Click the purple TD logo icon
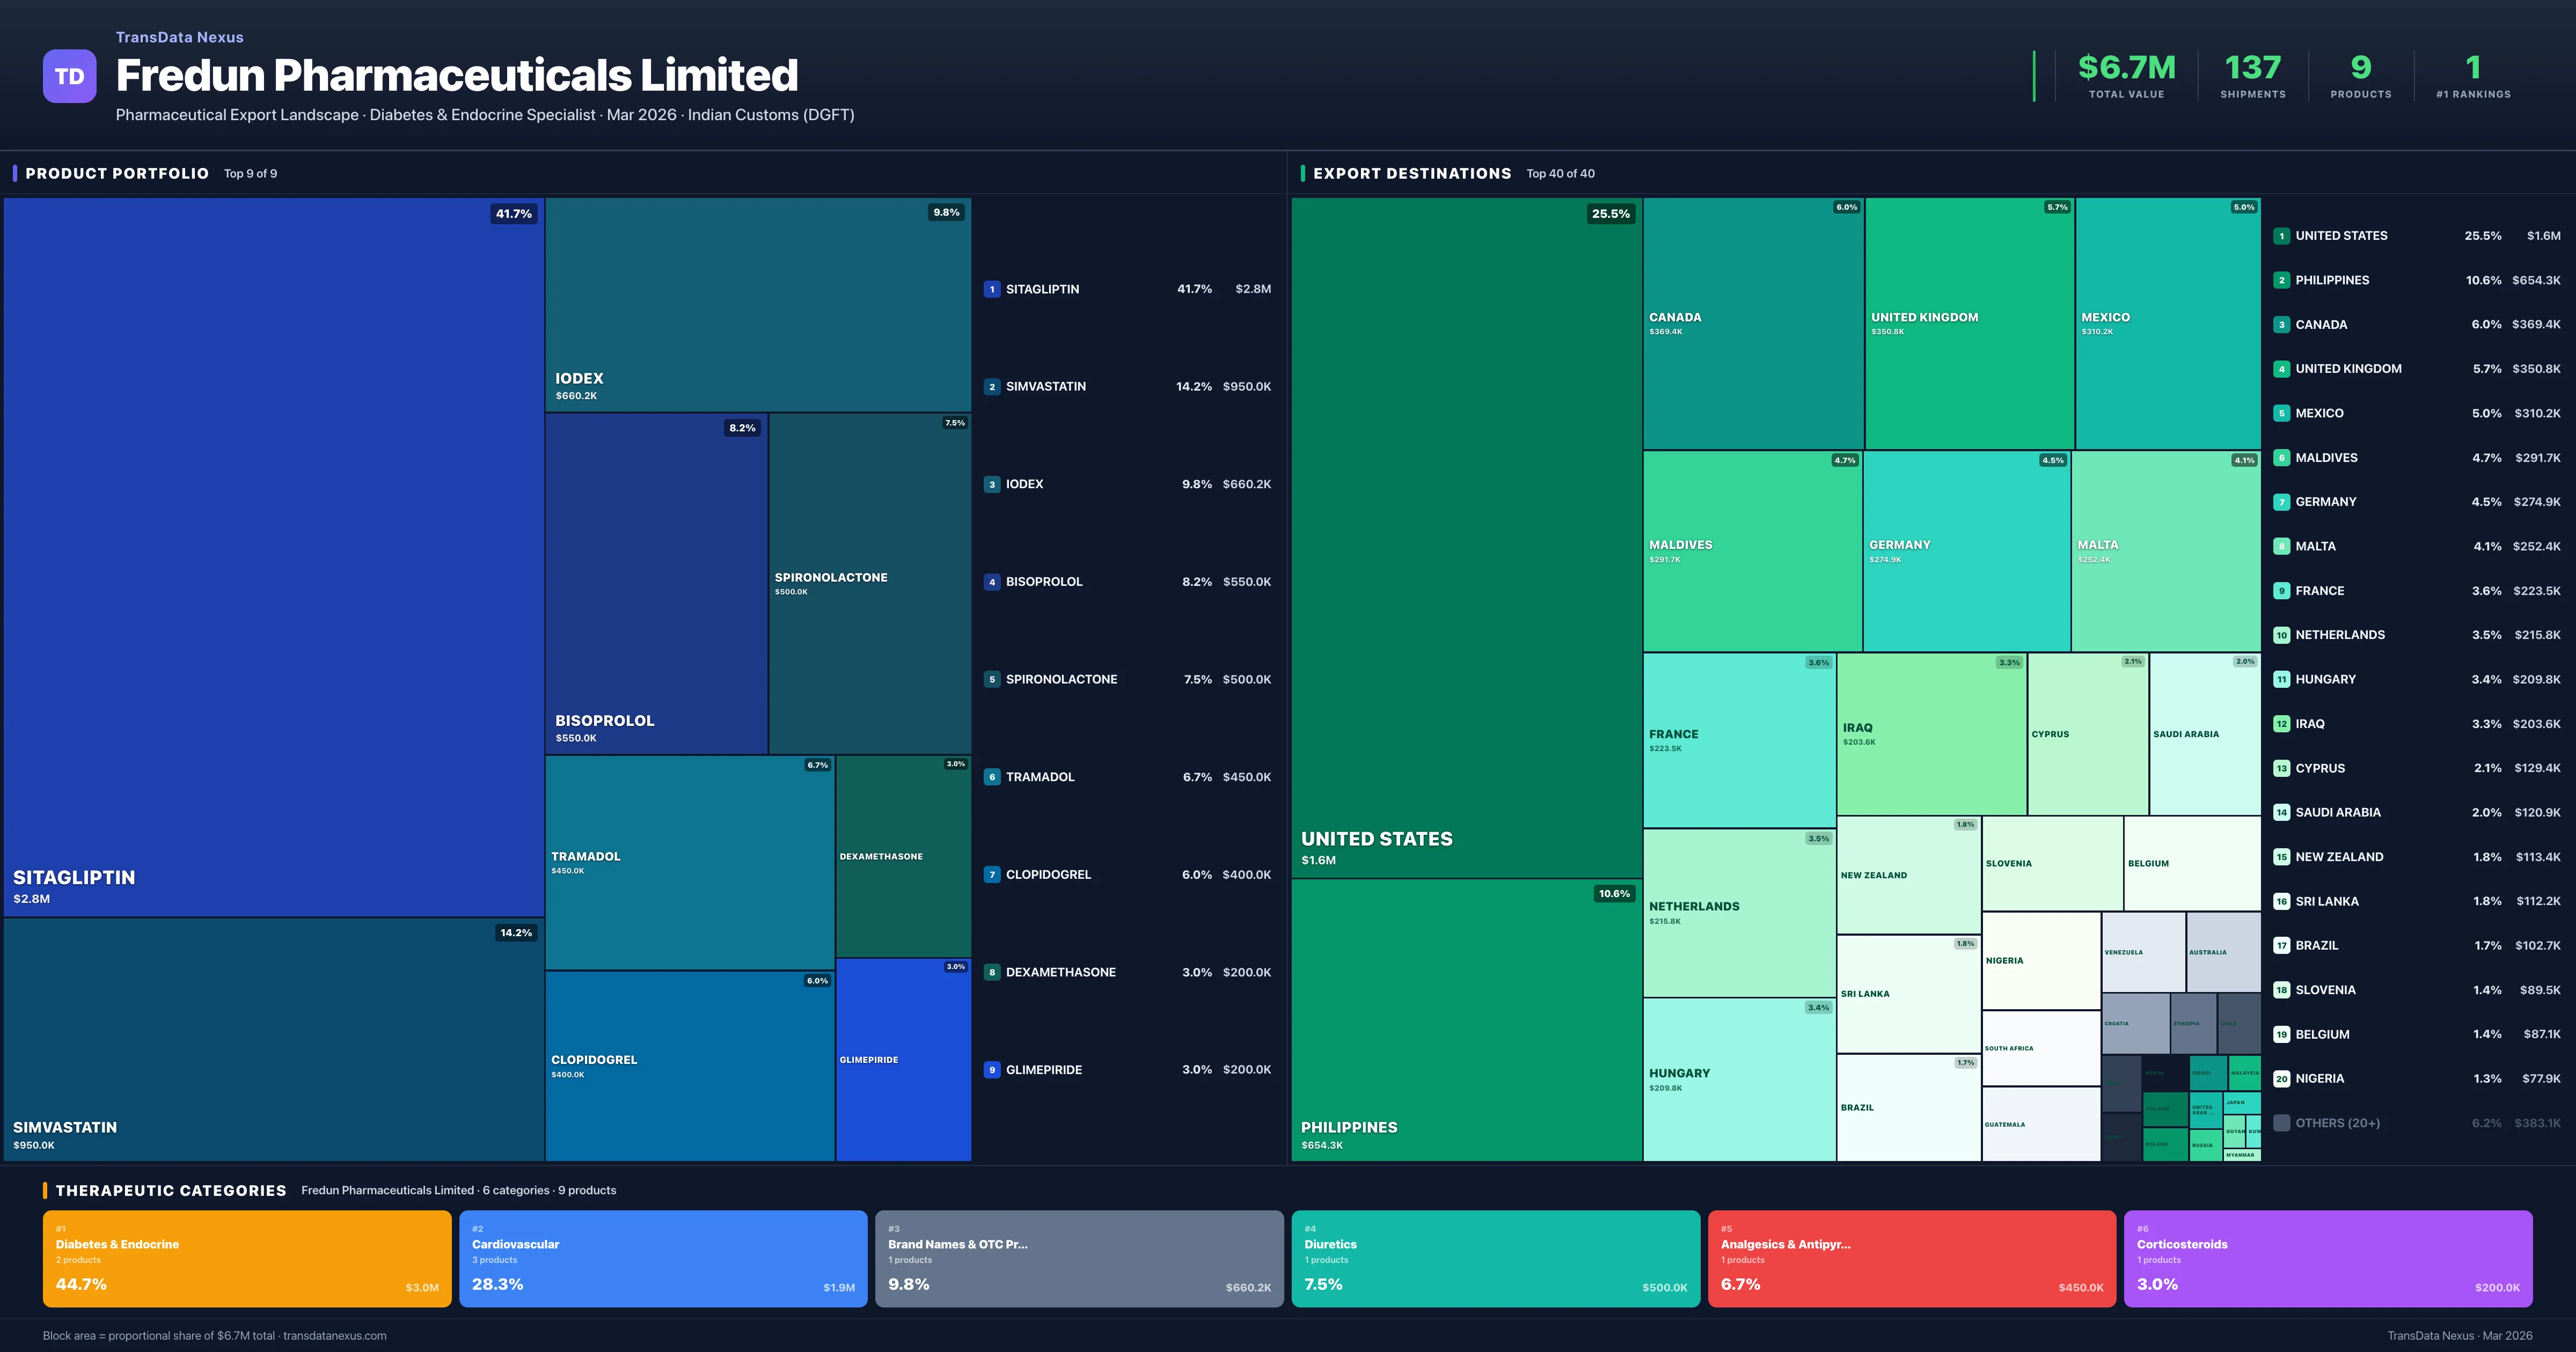 click(69, 76)
